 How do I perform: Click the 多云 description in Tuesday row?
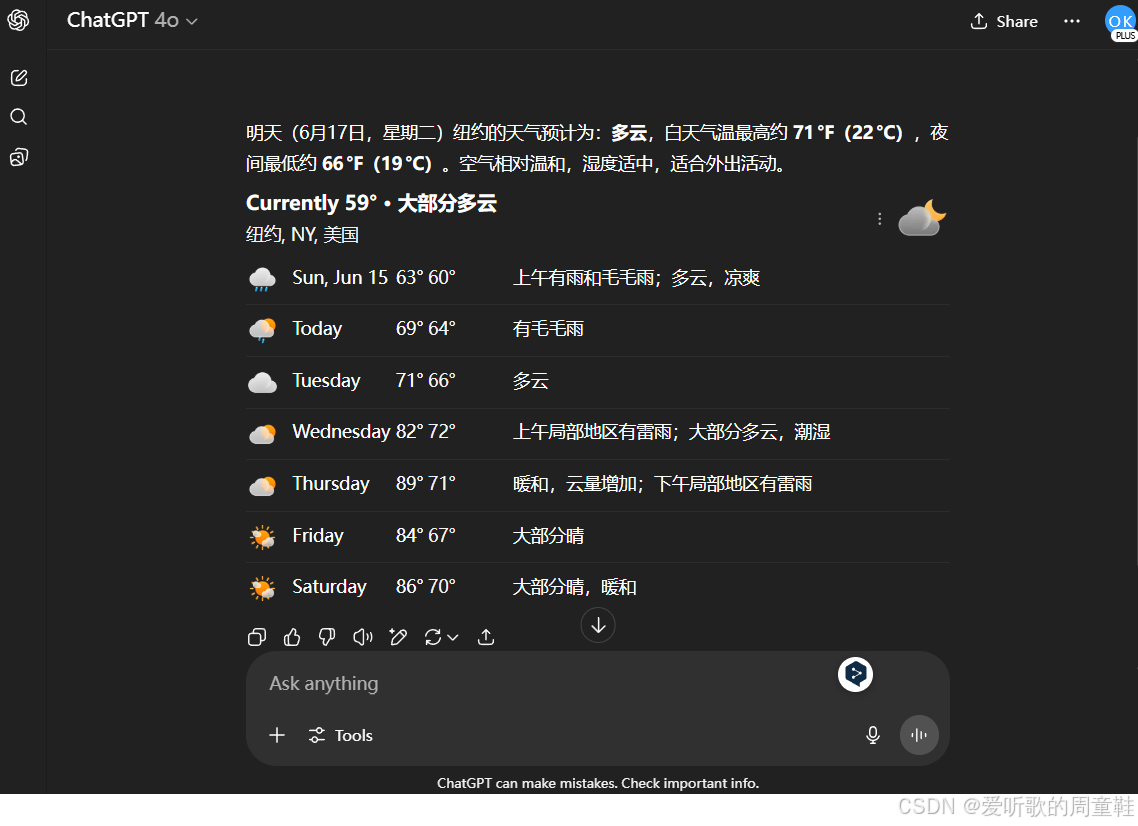(x=531, y=381)
